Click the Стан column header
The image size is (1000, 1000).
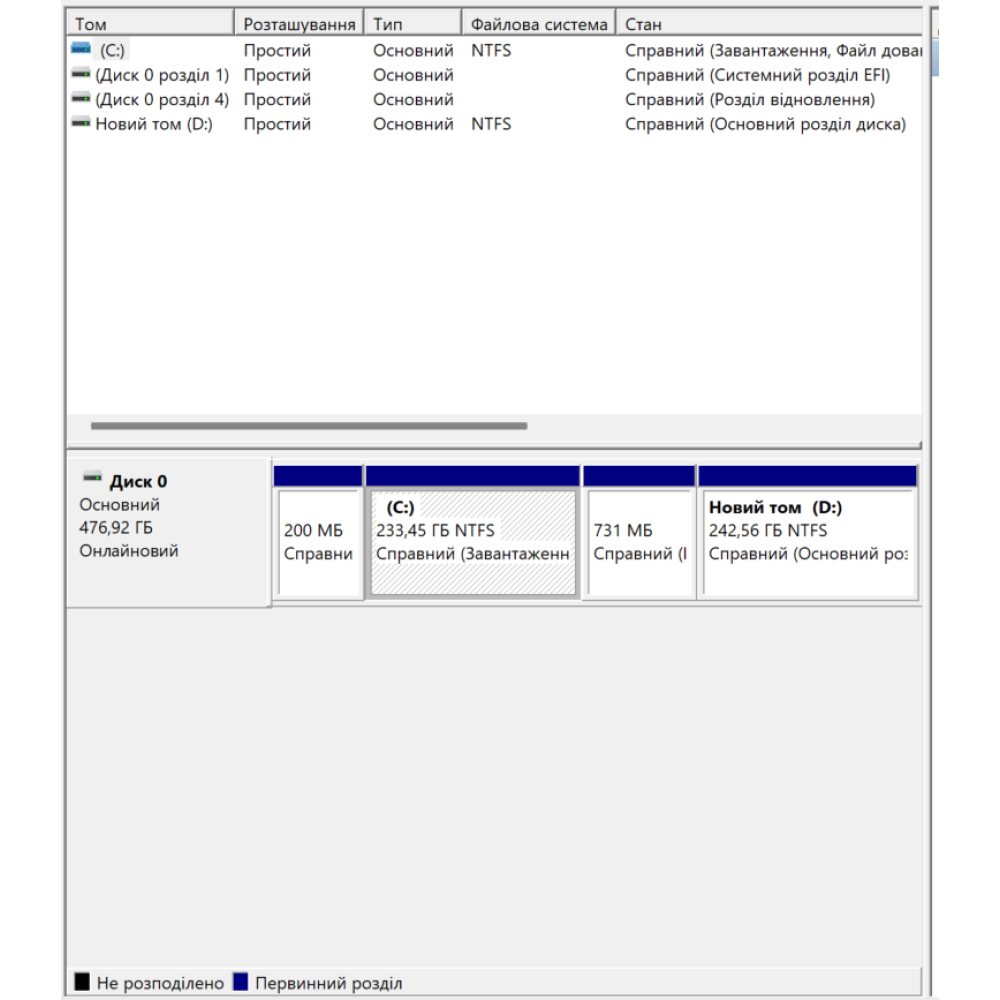point(768,24)
